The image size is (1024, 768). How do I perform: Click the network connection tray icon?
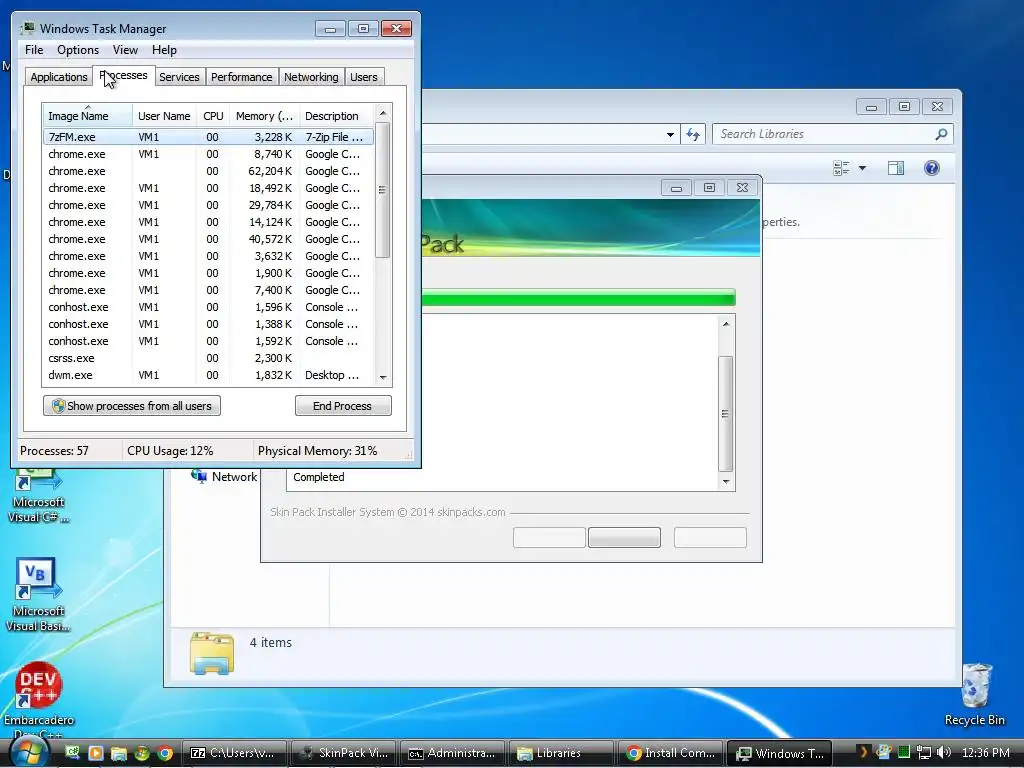tap(923, 752)
